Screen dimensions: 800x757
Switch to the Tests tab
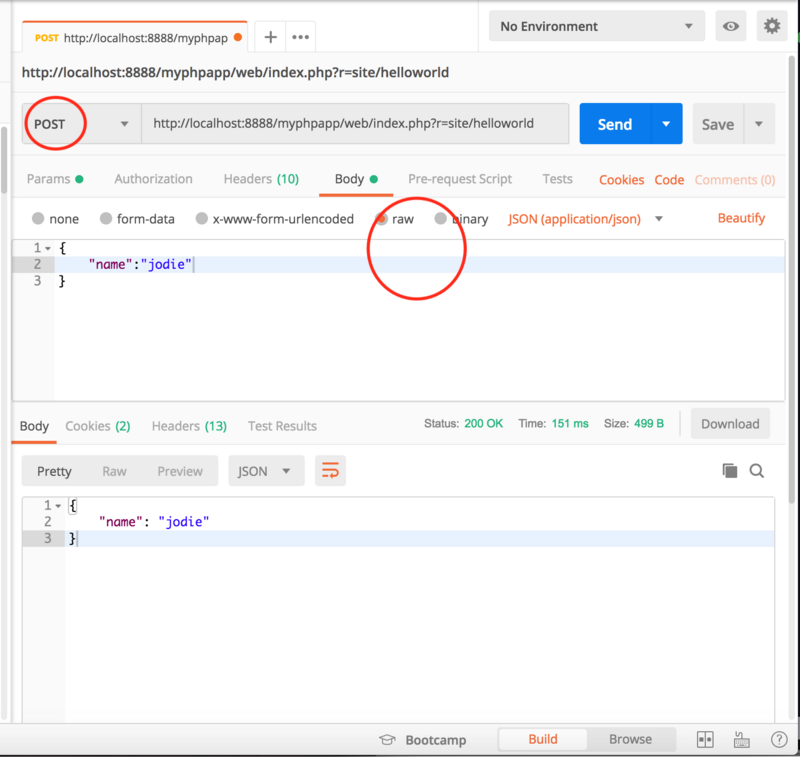557,178
